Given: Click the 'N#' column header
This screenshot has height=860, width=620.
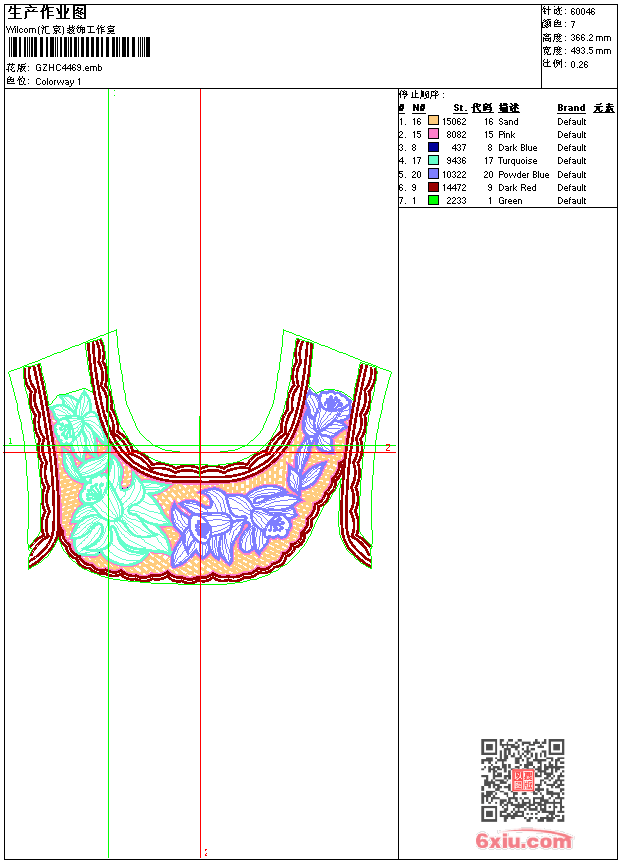Looking at the screenshot, I should pos(419,108).
